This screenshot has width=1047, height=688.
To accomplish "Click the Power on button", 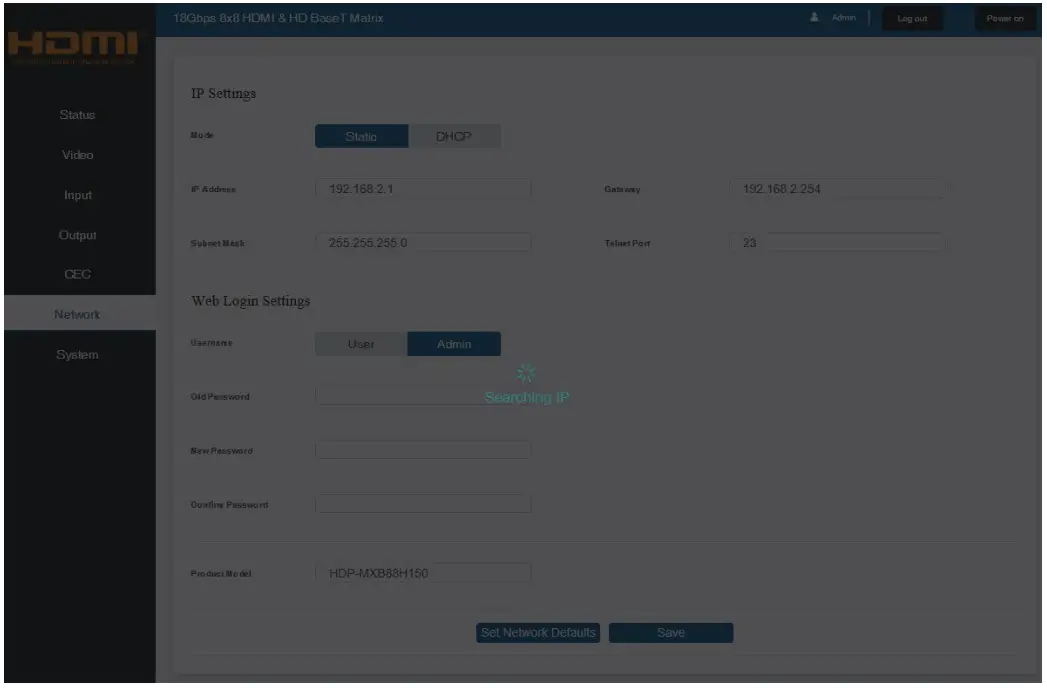I will click(x=1005, y=19).
